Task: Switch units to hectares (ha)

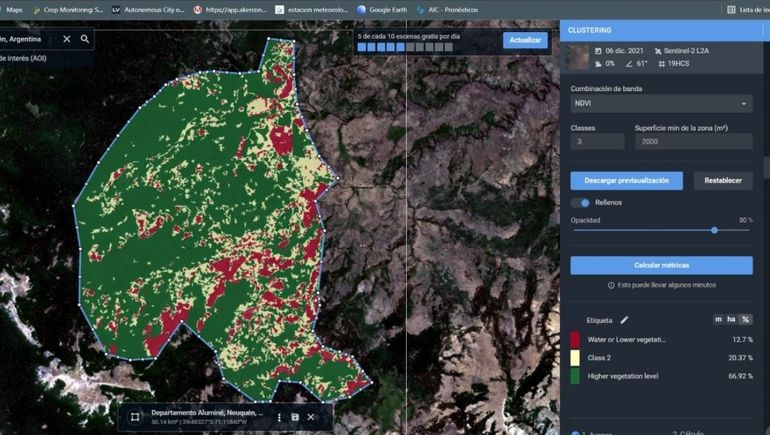Action: [731, 319]
